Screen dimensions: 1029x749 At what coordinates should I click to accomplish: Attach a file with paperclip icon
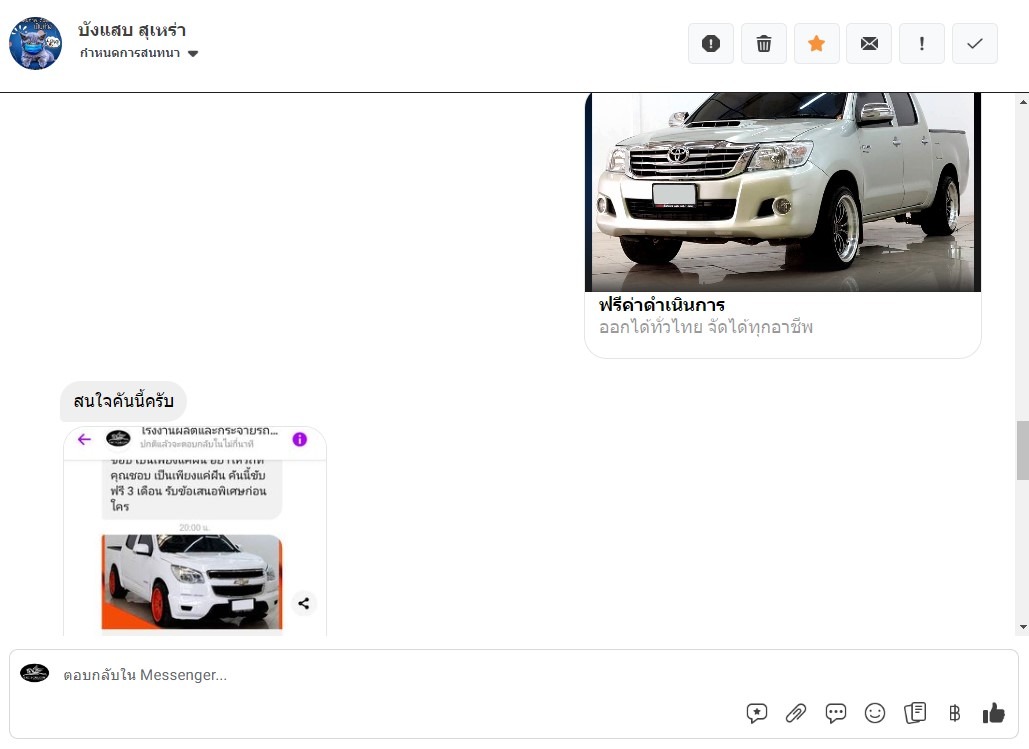(796, 713)
